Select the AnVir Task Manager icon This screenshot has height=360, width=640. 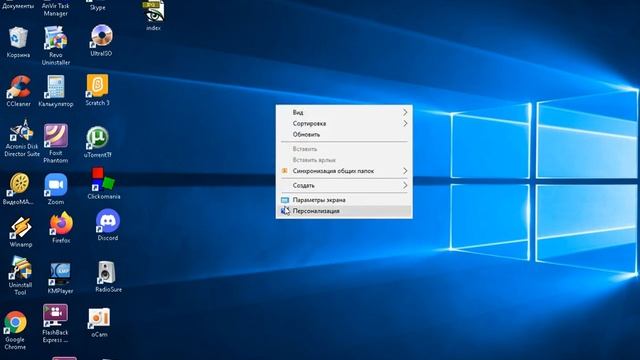56,9
